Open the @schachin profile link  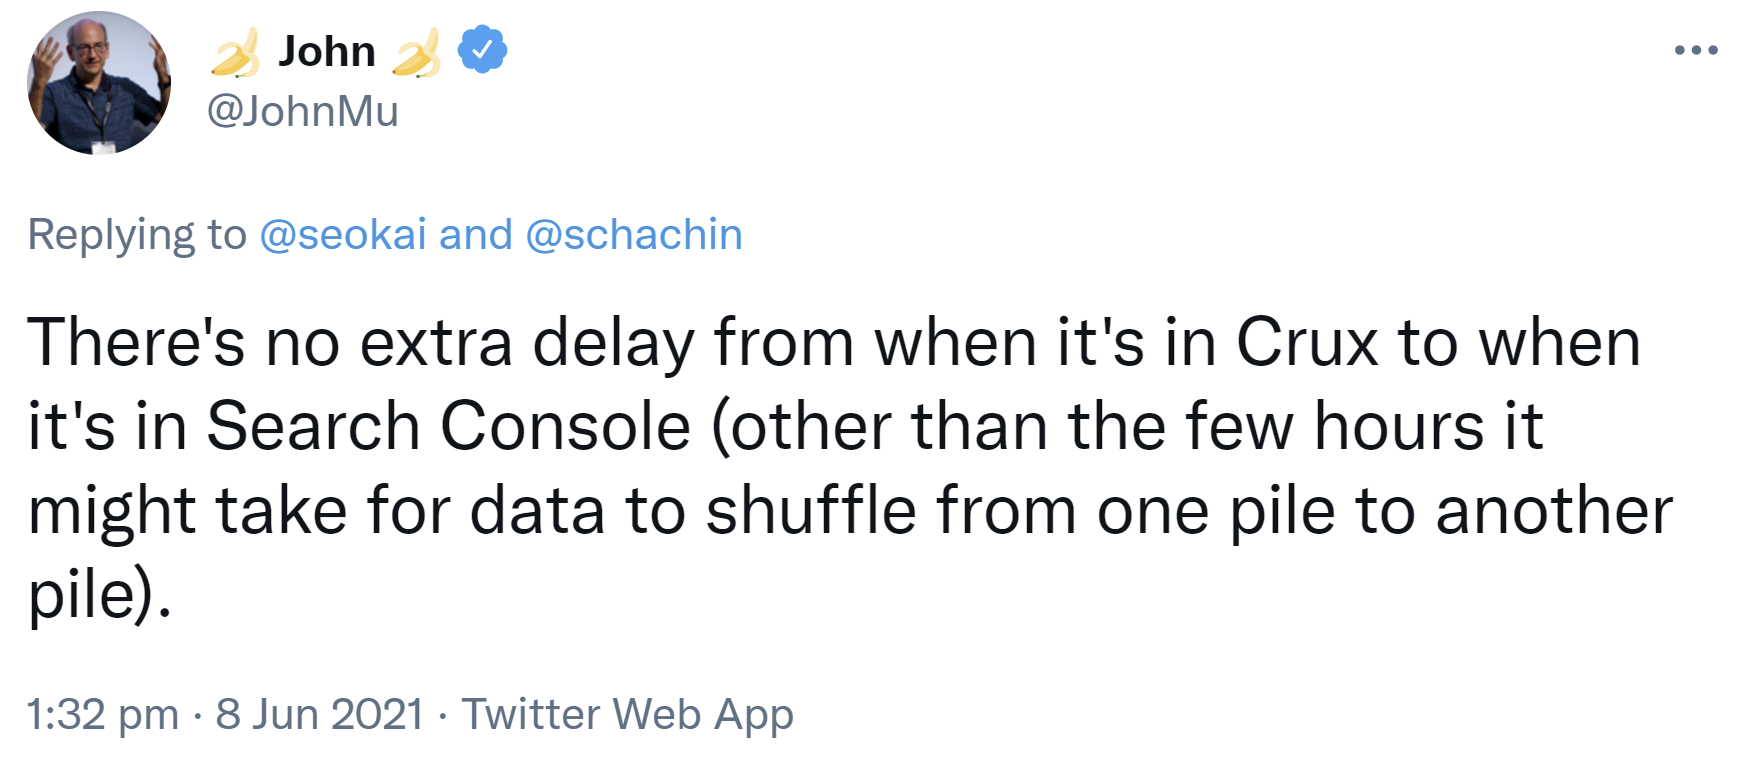[x=633, y=234]
